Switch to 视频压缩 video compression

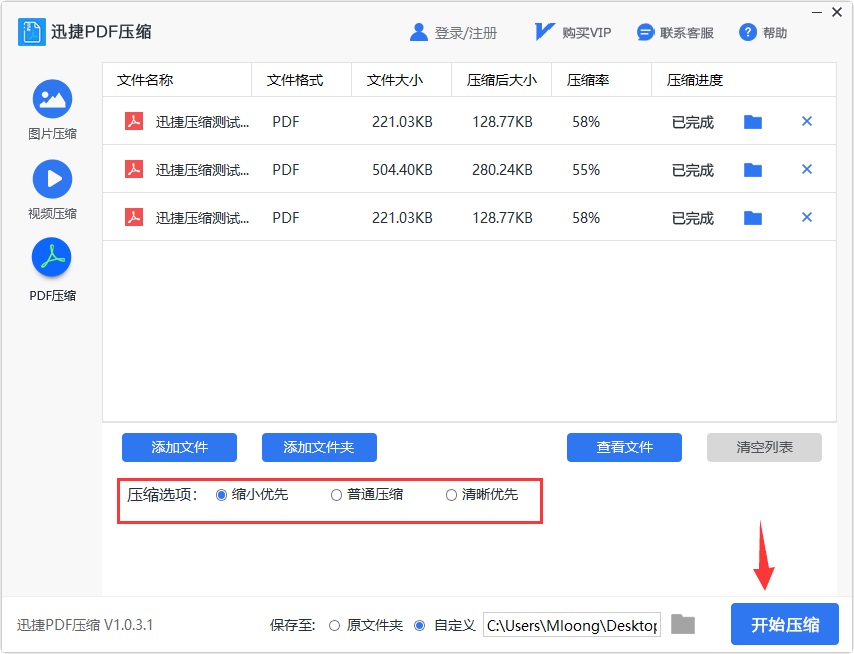click(52, 190)
